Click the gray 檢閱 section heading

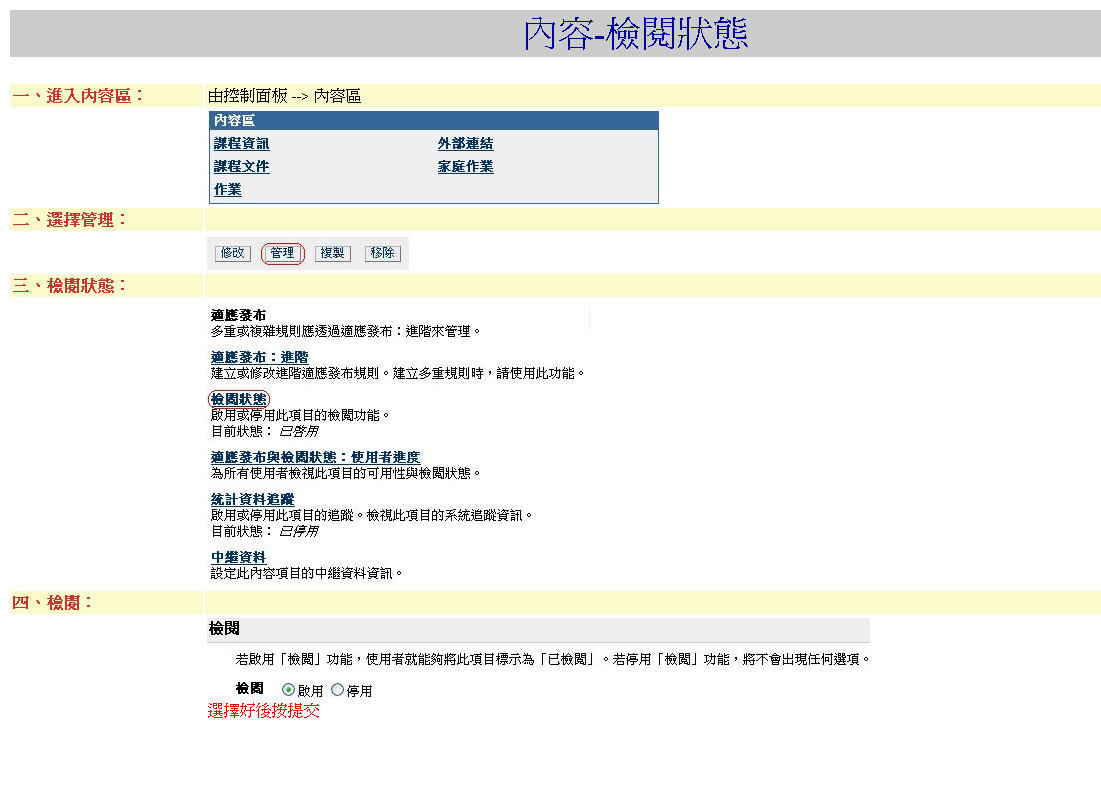tap(224, 629)
